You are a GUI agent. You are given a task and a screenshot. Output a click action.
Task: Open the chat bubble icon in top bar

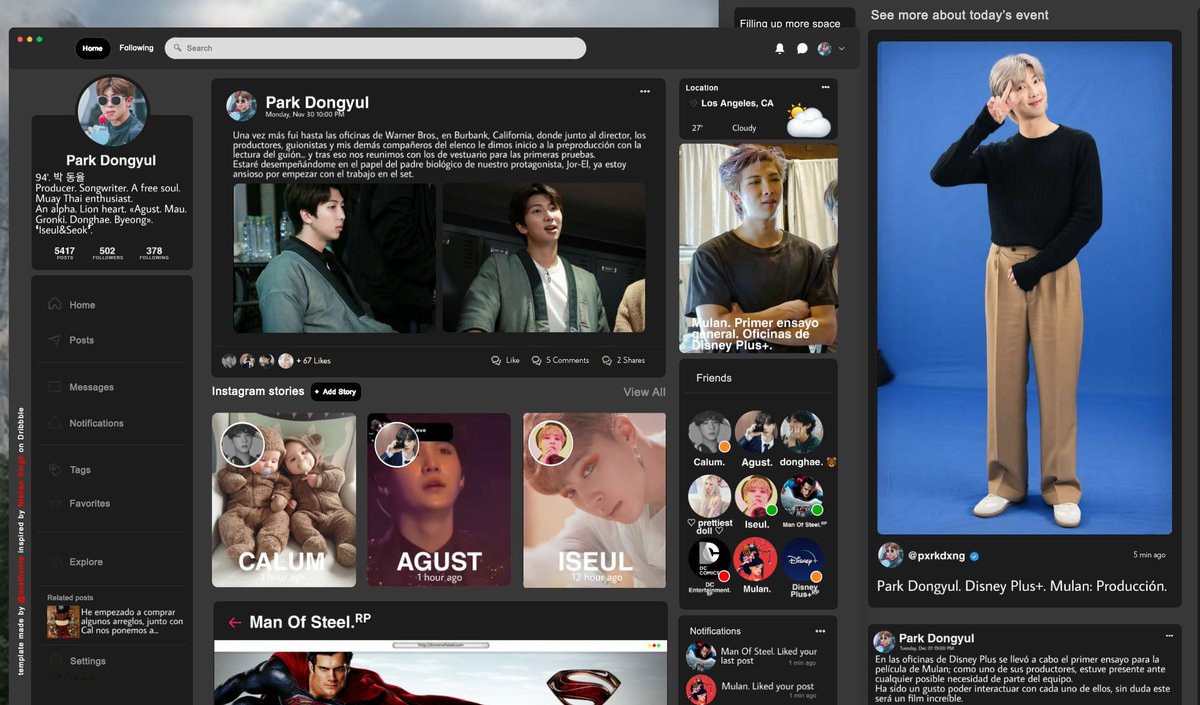pyautogui.click(x=802, y=48)
